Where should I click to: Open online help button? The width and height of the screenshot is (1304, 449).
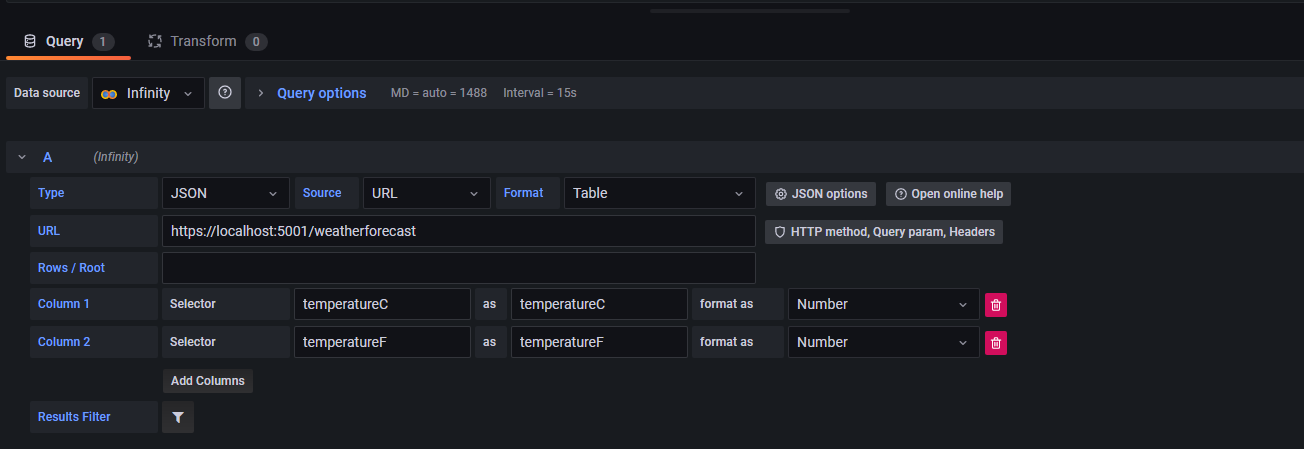[948, 194]
